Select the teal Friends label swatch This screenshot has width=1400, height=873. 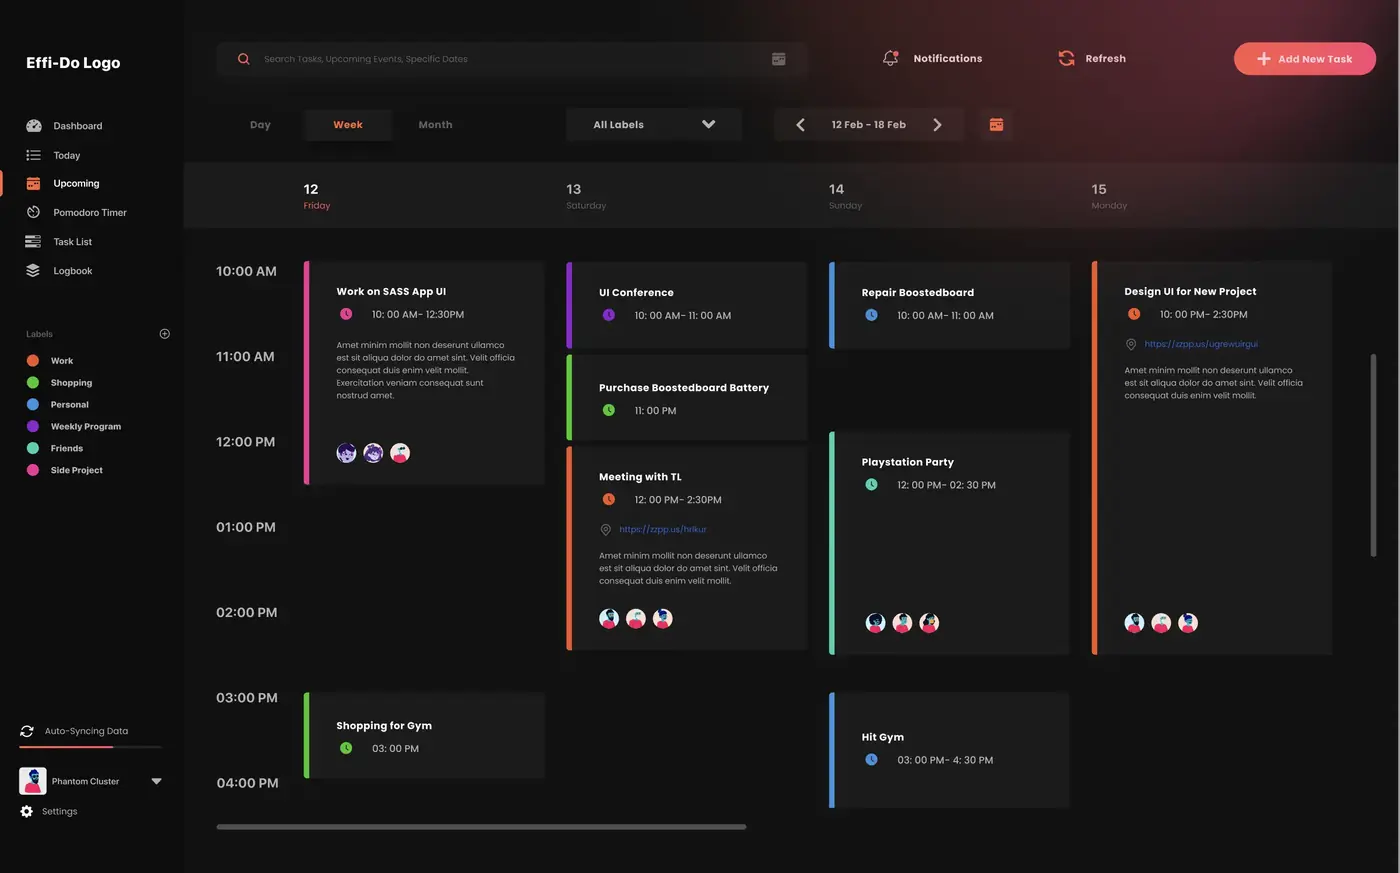[33, 448]
